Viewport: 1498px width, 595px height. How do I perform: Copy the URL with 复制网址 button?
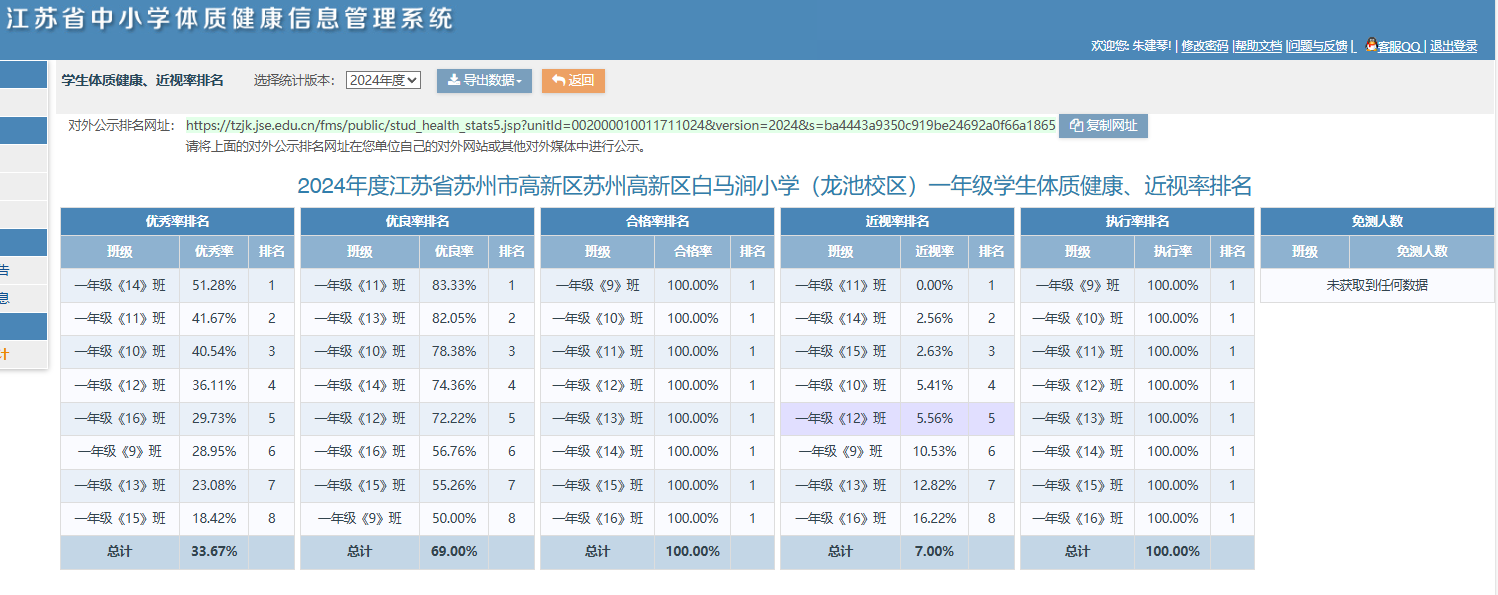pyautogui.click(x=1103, y=125)
